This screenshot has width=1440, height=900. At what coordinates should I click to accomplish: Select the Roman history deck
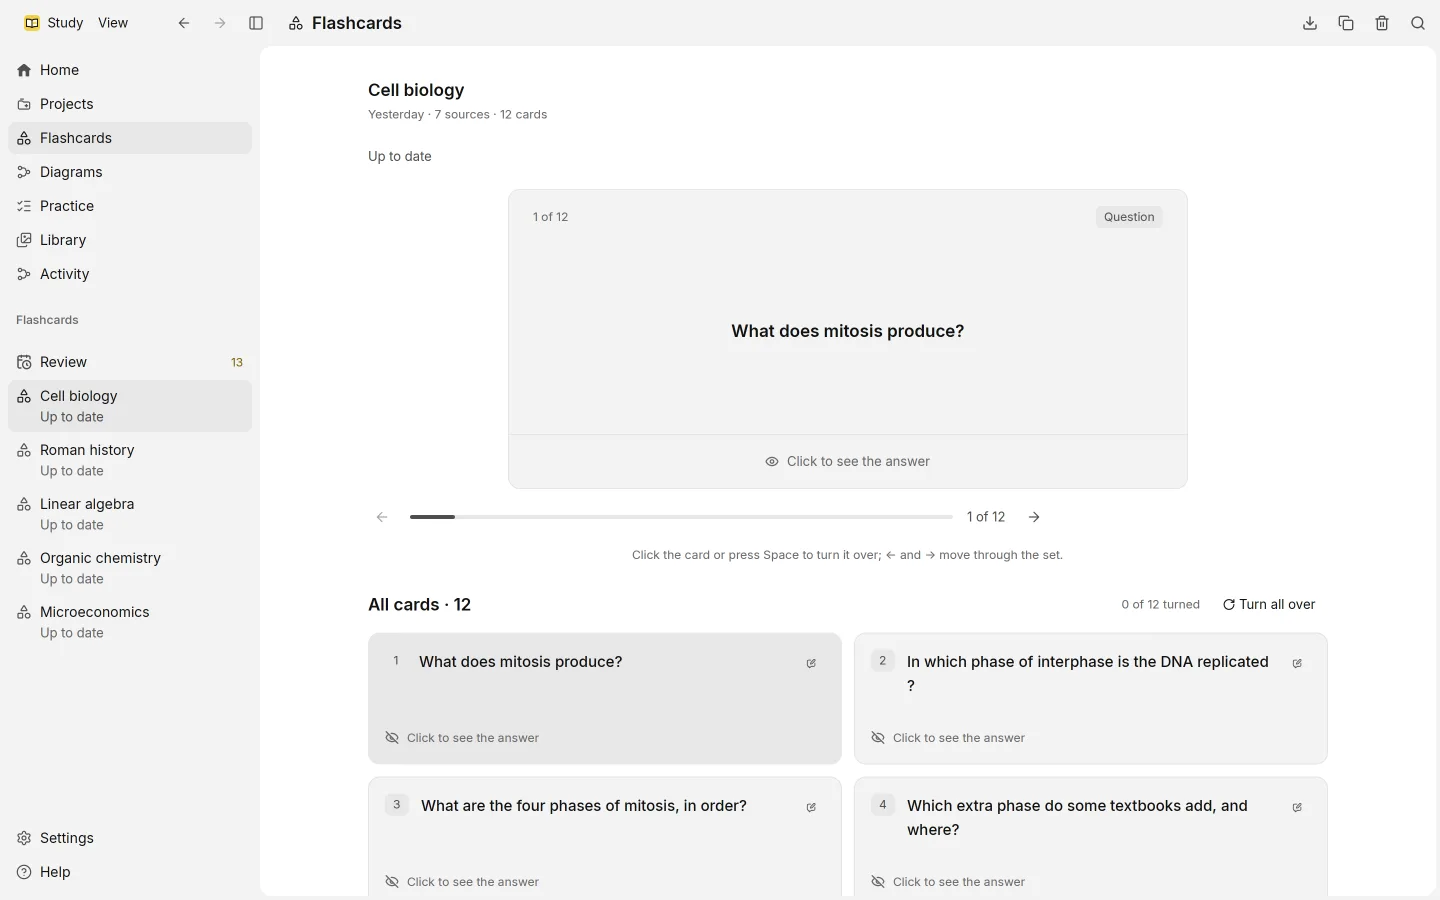[130, 460]
